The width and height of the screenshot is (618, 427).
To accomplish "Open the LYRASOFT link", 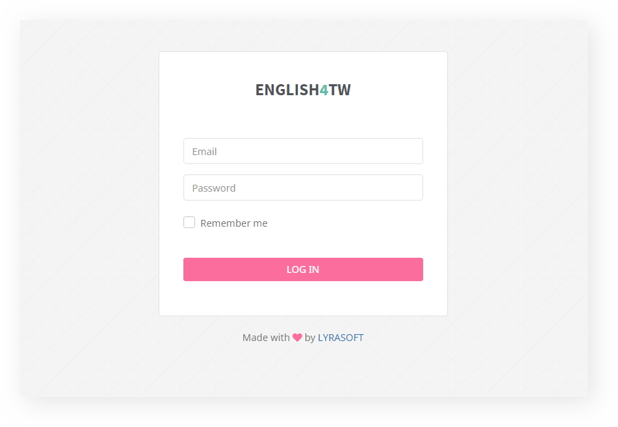I will (x=340, y=338).
